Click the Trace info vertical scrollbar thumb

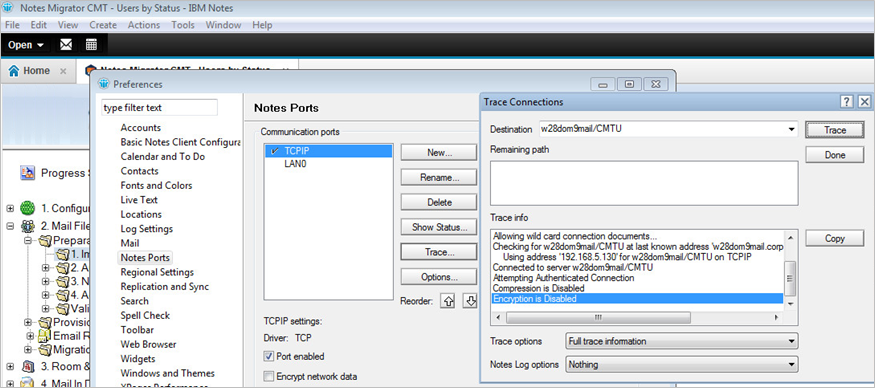click(x=789, y=280)
